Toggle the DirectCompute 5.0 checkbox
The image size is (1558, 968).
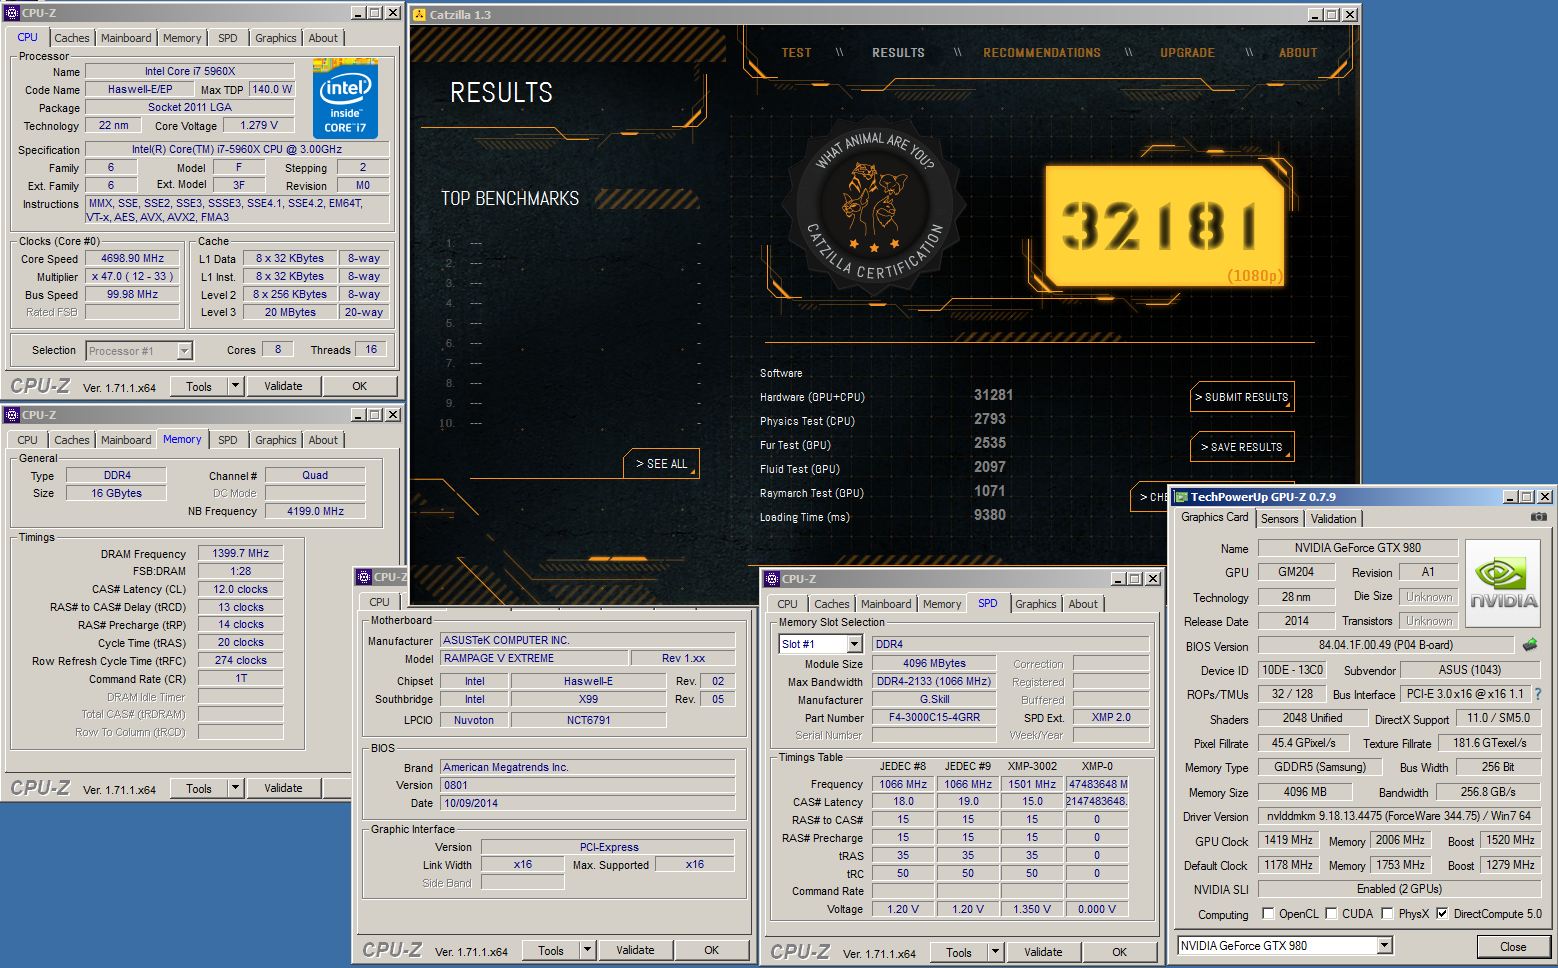click(x=1442, y=913)
